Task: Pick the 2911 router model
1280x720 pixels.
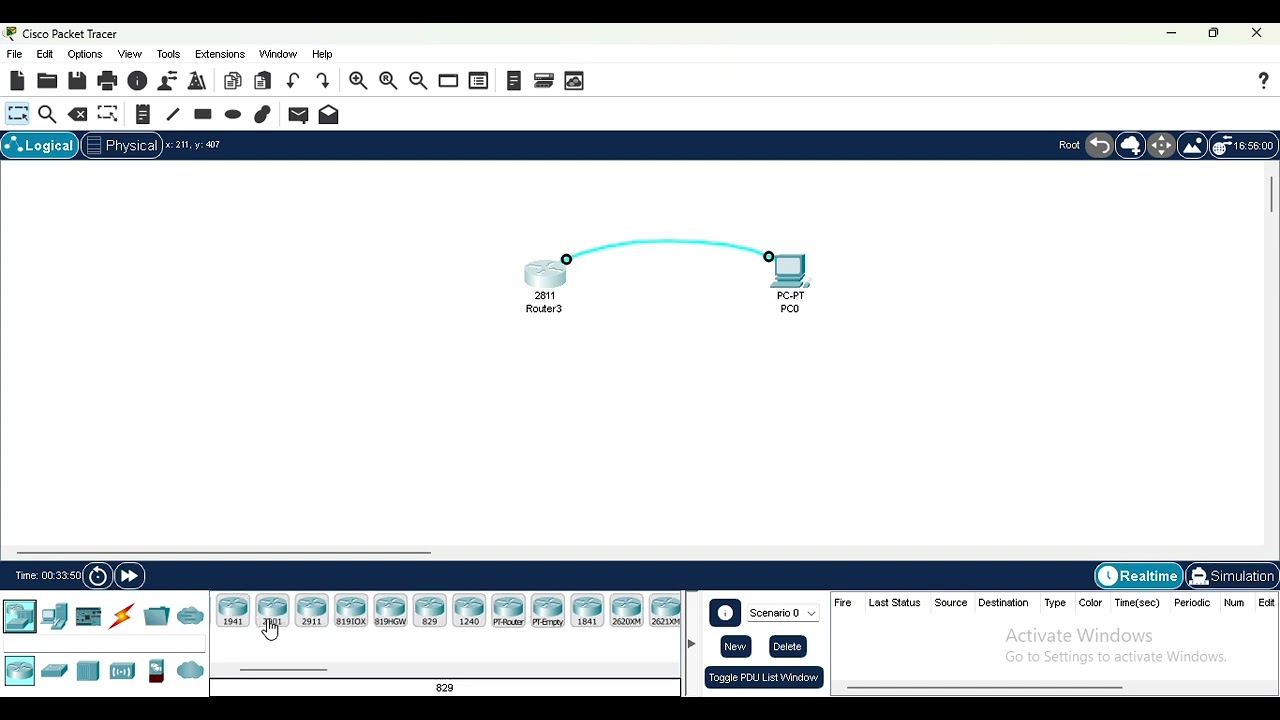Action: (x=312, y=611)
